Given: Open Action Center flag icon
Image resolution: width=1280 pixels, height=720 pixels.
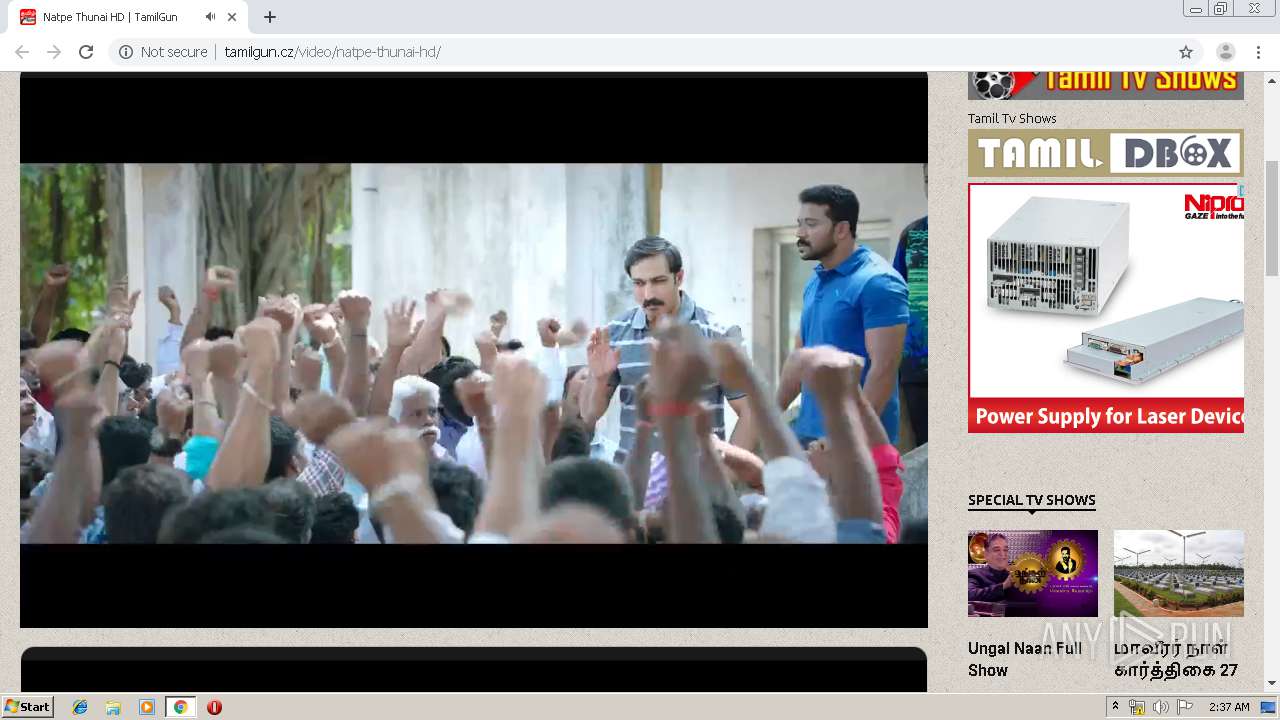Looking at the screenshot, I should pos(1185,707).
